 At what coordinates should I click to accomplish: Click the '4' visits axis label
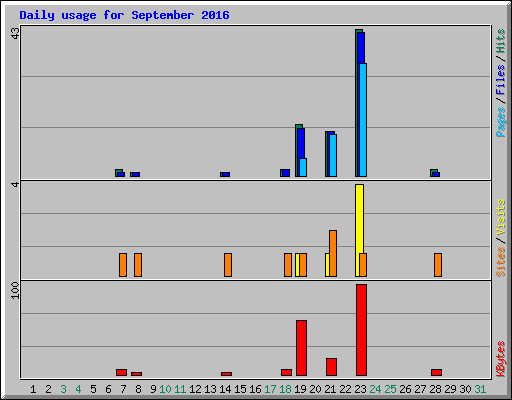pyautogui.click(x=15, y=184)
